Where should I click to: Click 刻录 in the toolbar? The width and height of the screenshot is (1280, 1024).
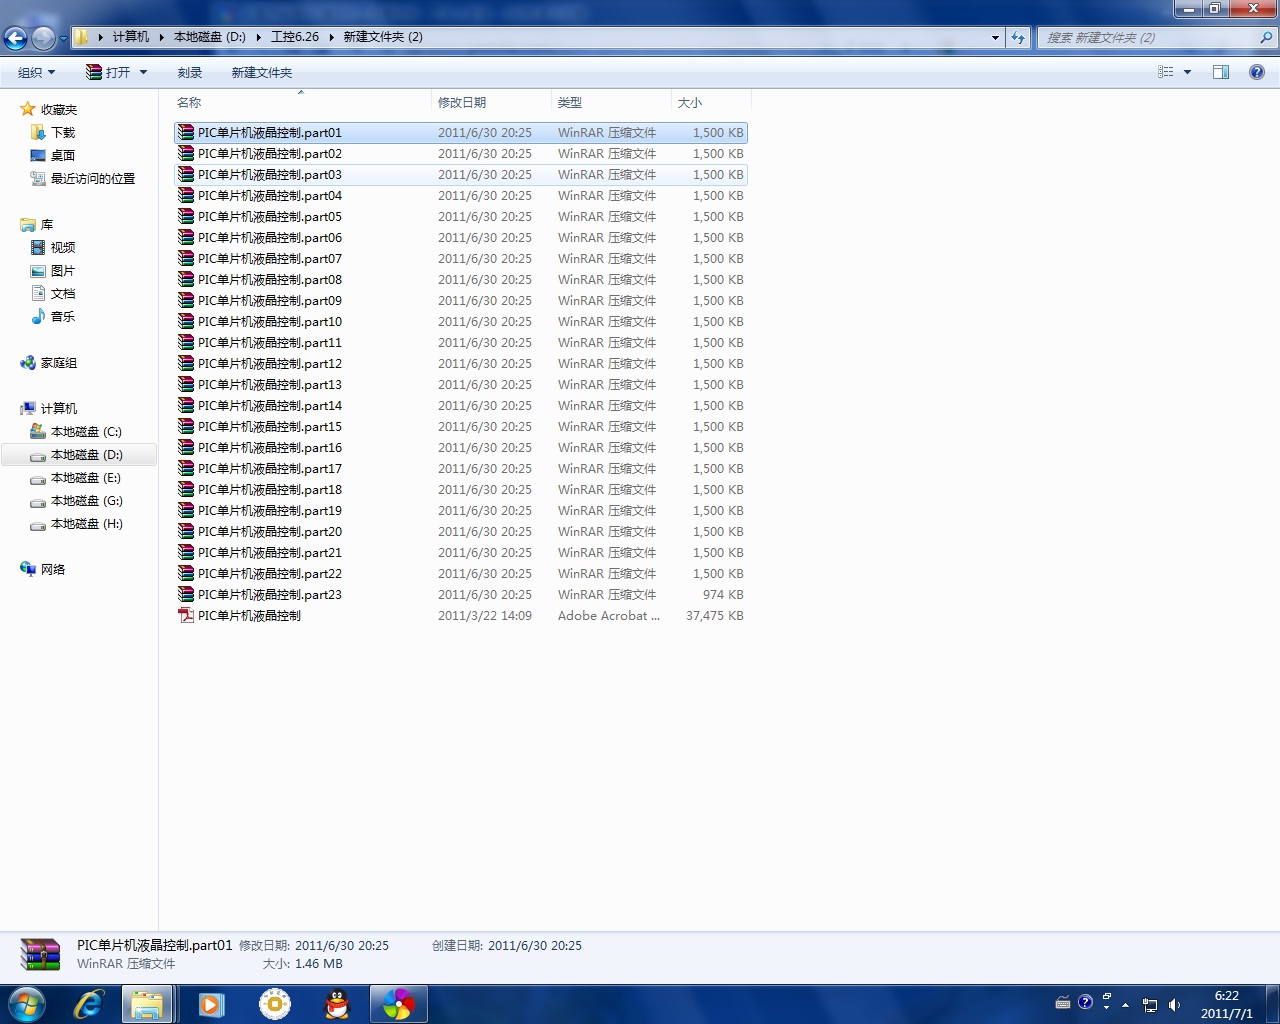(x=190, y=72)
